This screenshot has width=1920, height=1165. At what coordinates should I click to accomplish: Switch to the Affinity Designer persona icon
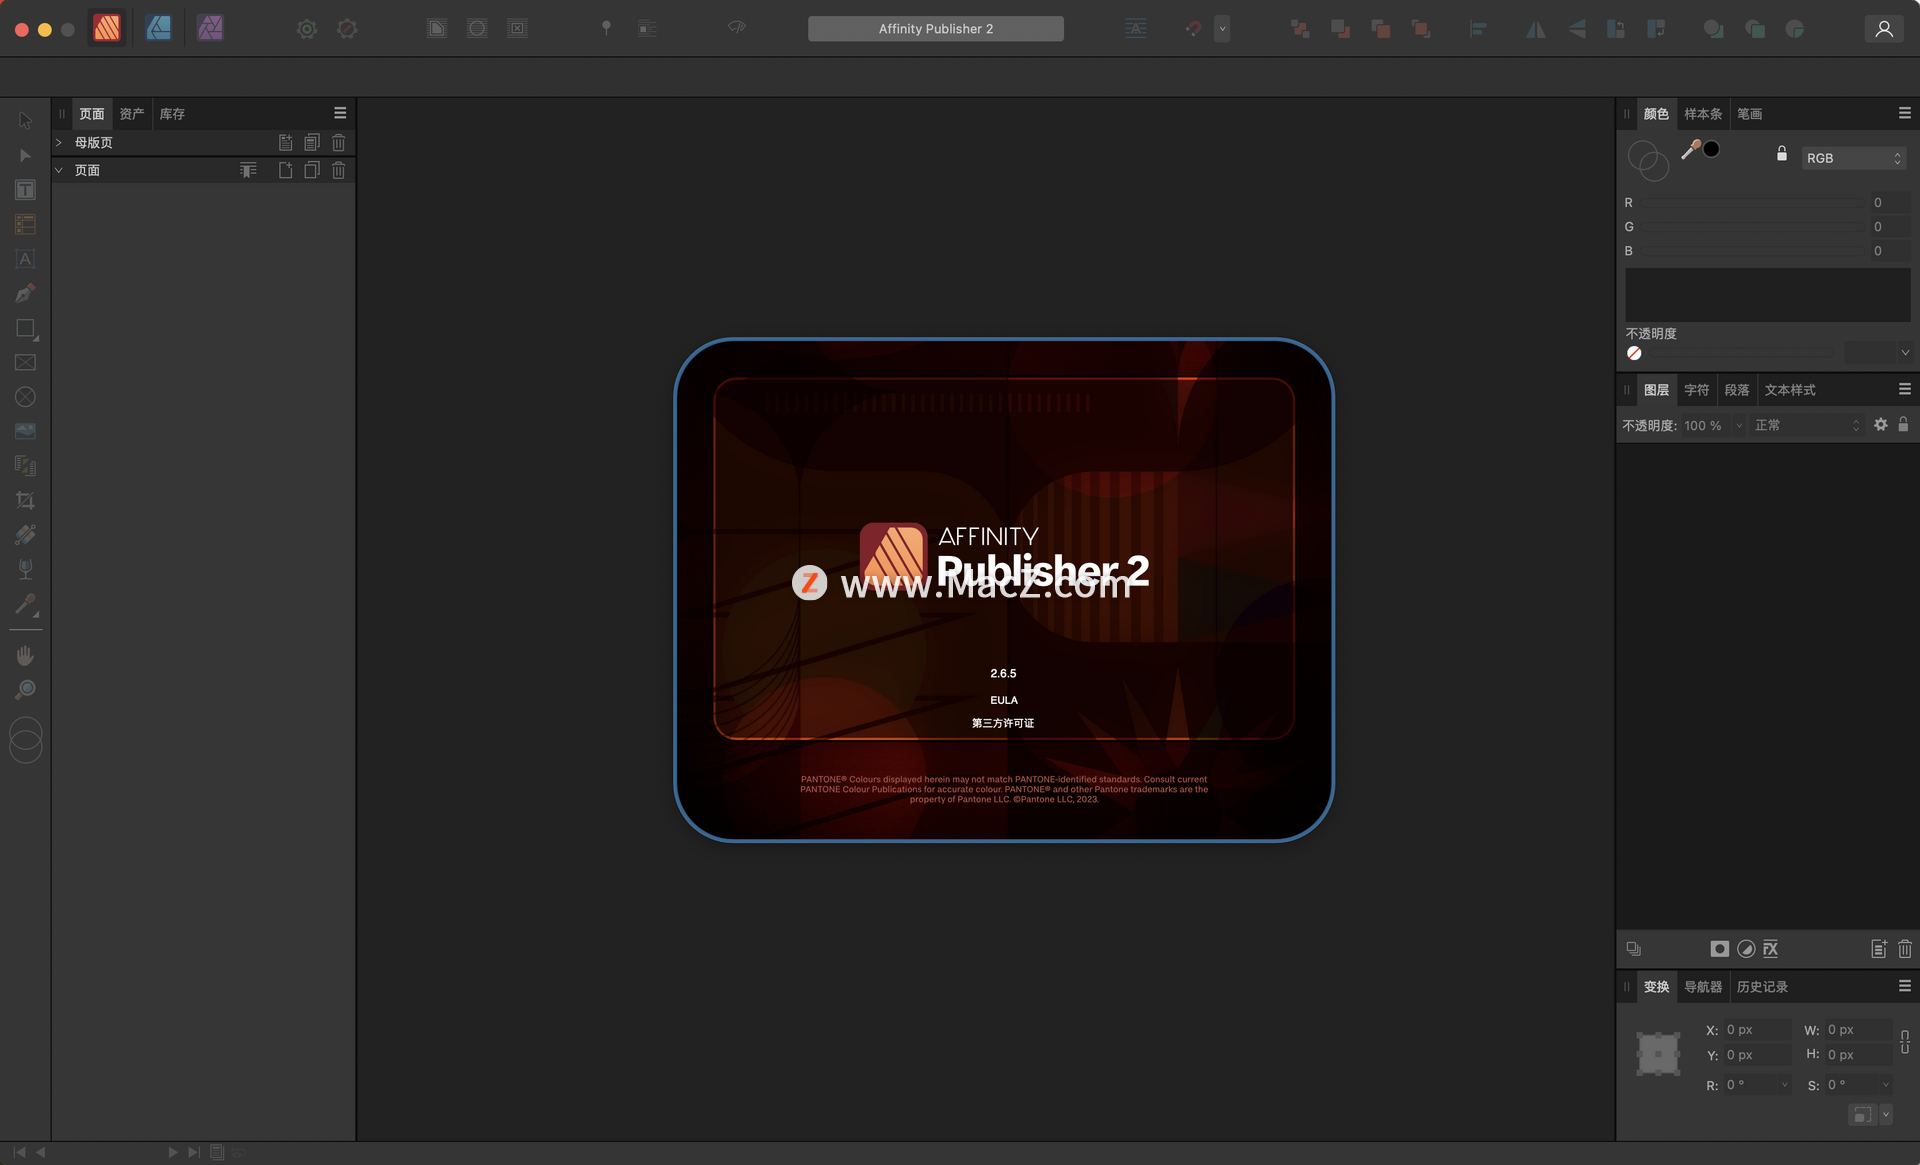point(158,28)
